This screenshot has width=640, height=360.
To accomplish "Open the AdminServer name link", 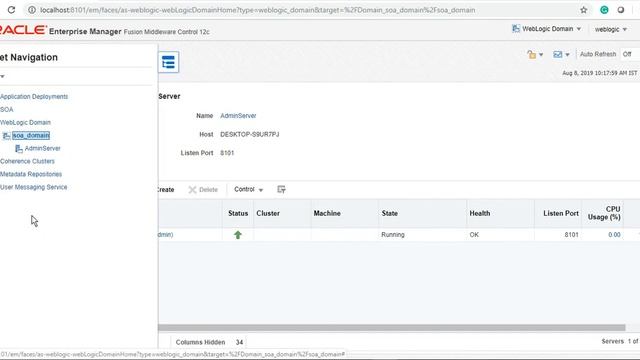I will (238, 116).
